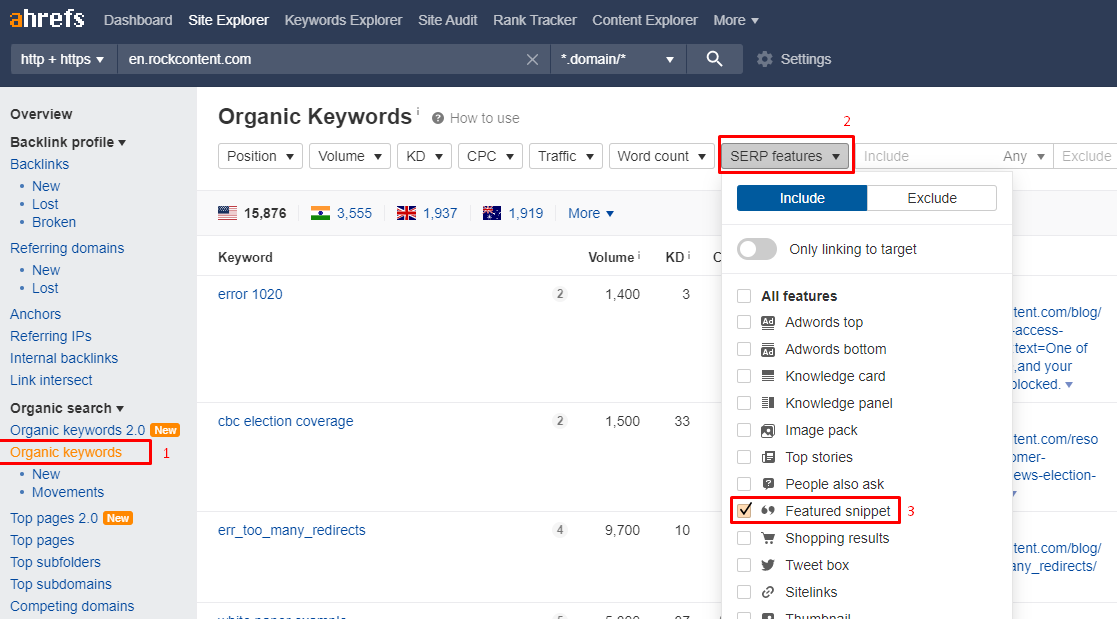Click the United States flag icon
This screenshot has width=1117, height=619.
point(228,213)
